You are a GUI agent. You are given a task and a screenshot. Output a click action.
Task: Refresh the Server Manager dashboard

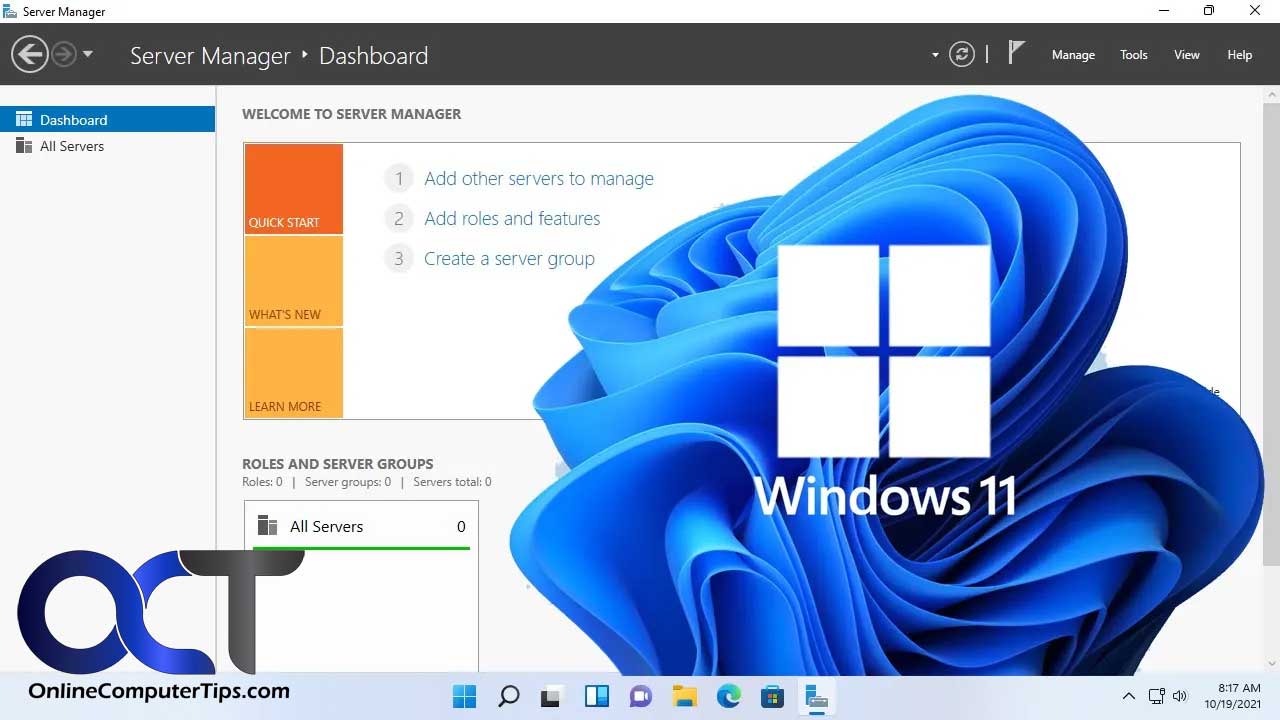(961, 54)
